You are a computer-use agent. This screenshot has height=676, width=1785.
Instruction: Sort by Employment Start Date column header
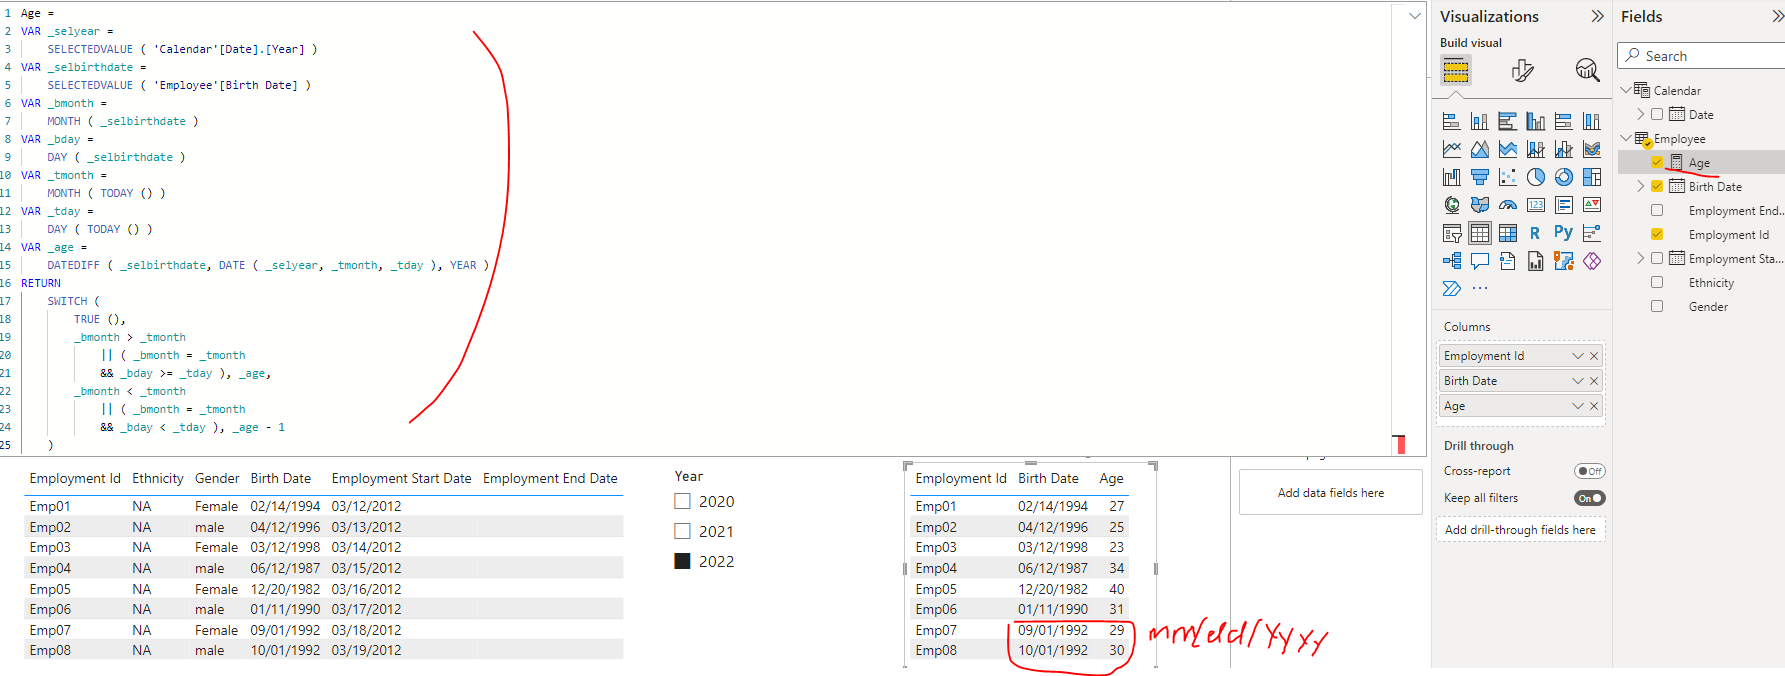401,478
